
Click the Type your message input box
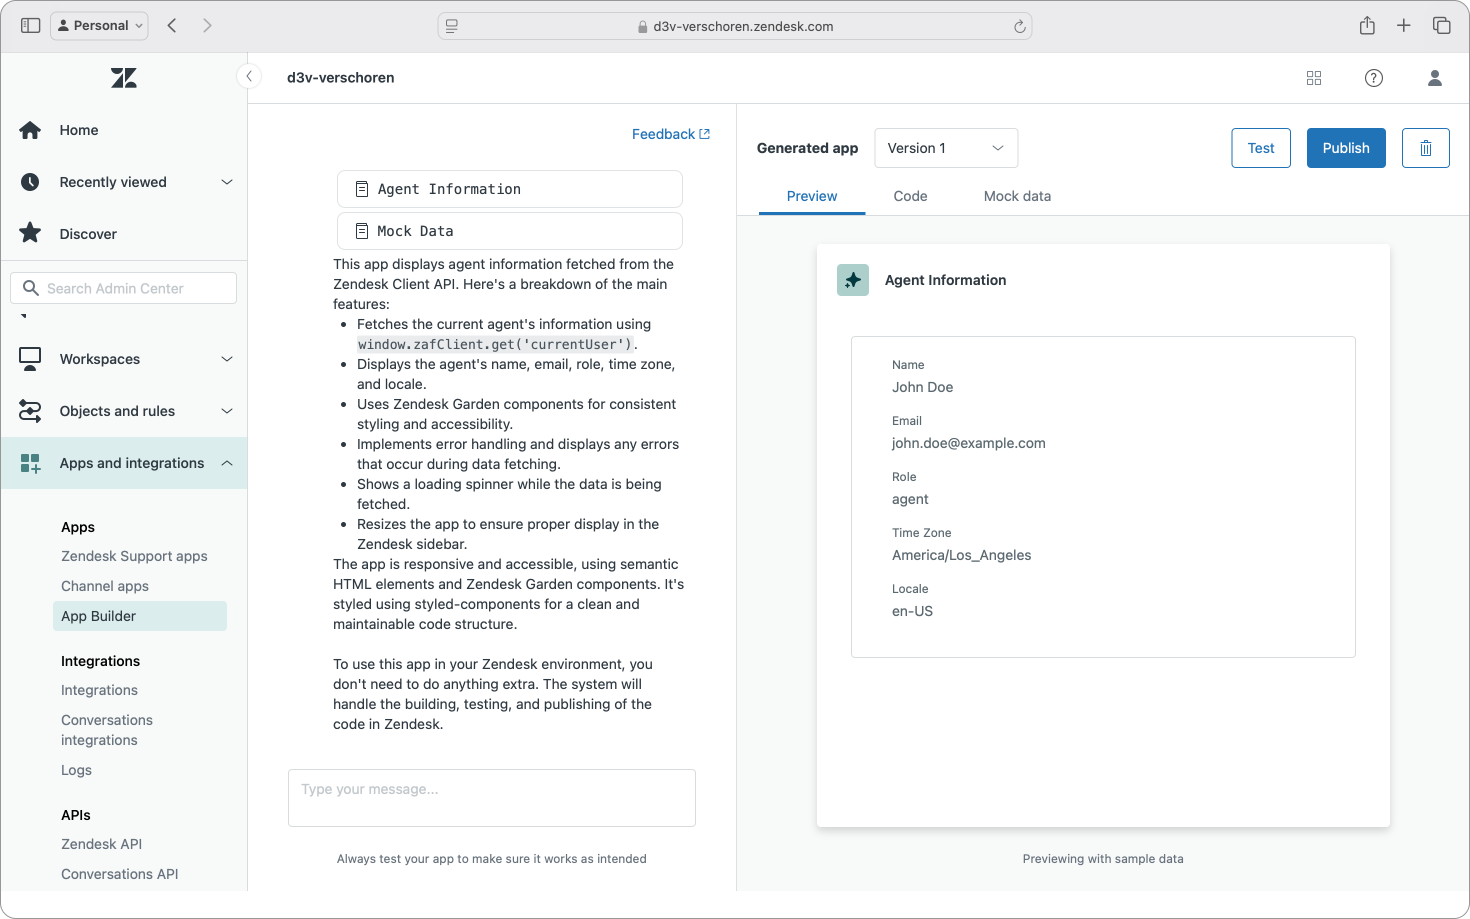(x=492, y=798)
